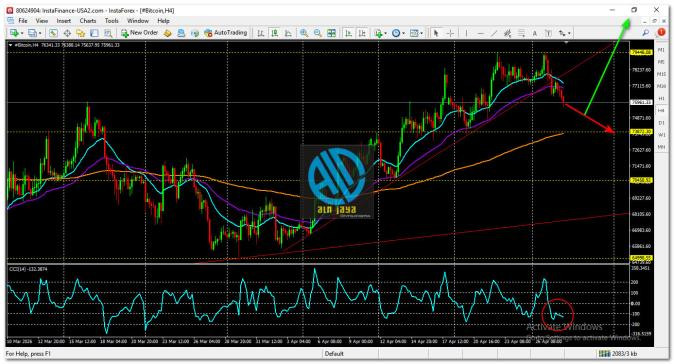Zoom out the chart with magnifier minus
Screen dimensions: 674x364
tap(318, 33)
